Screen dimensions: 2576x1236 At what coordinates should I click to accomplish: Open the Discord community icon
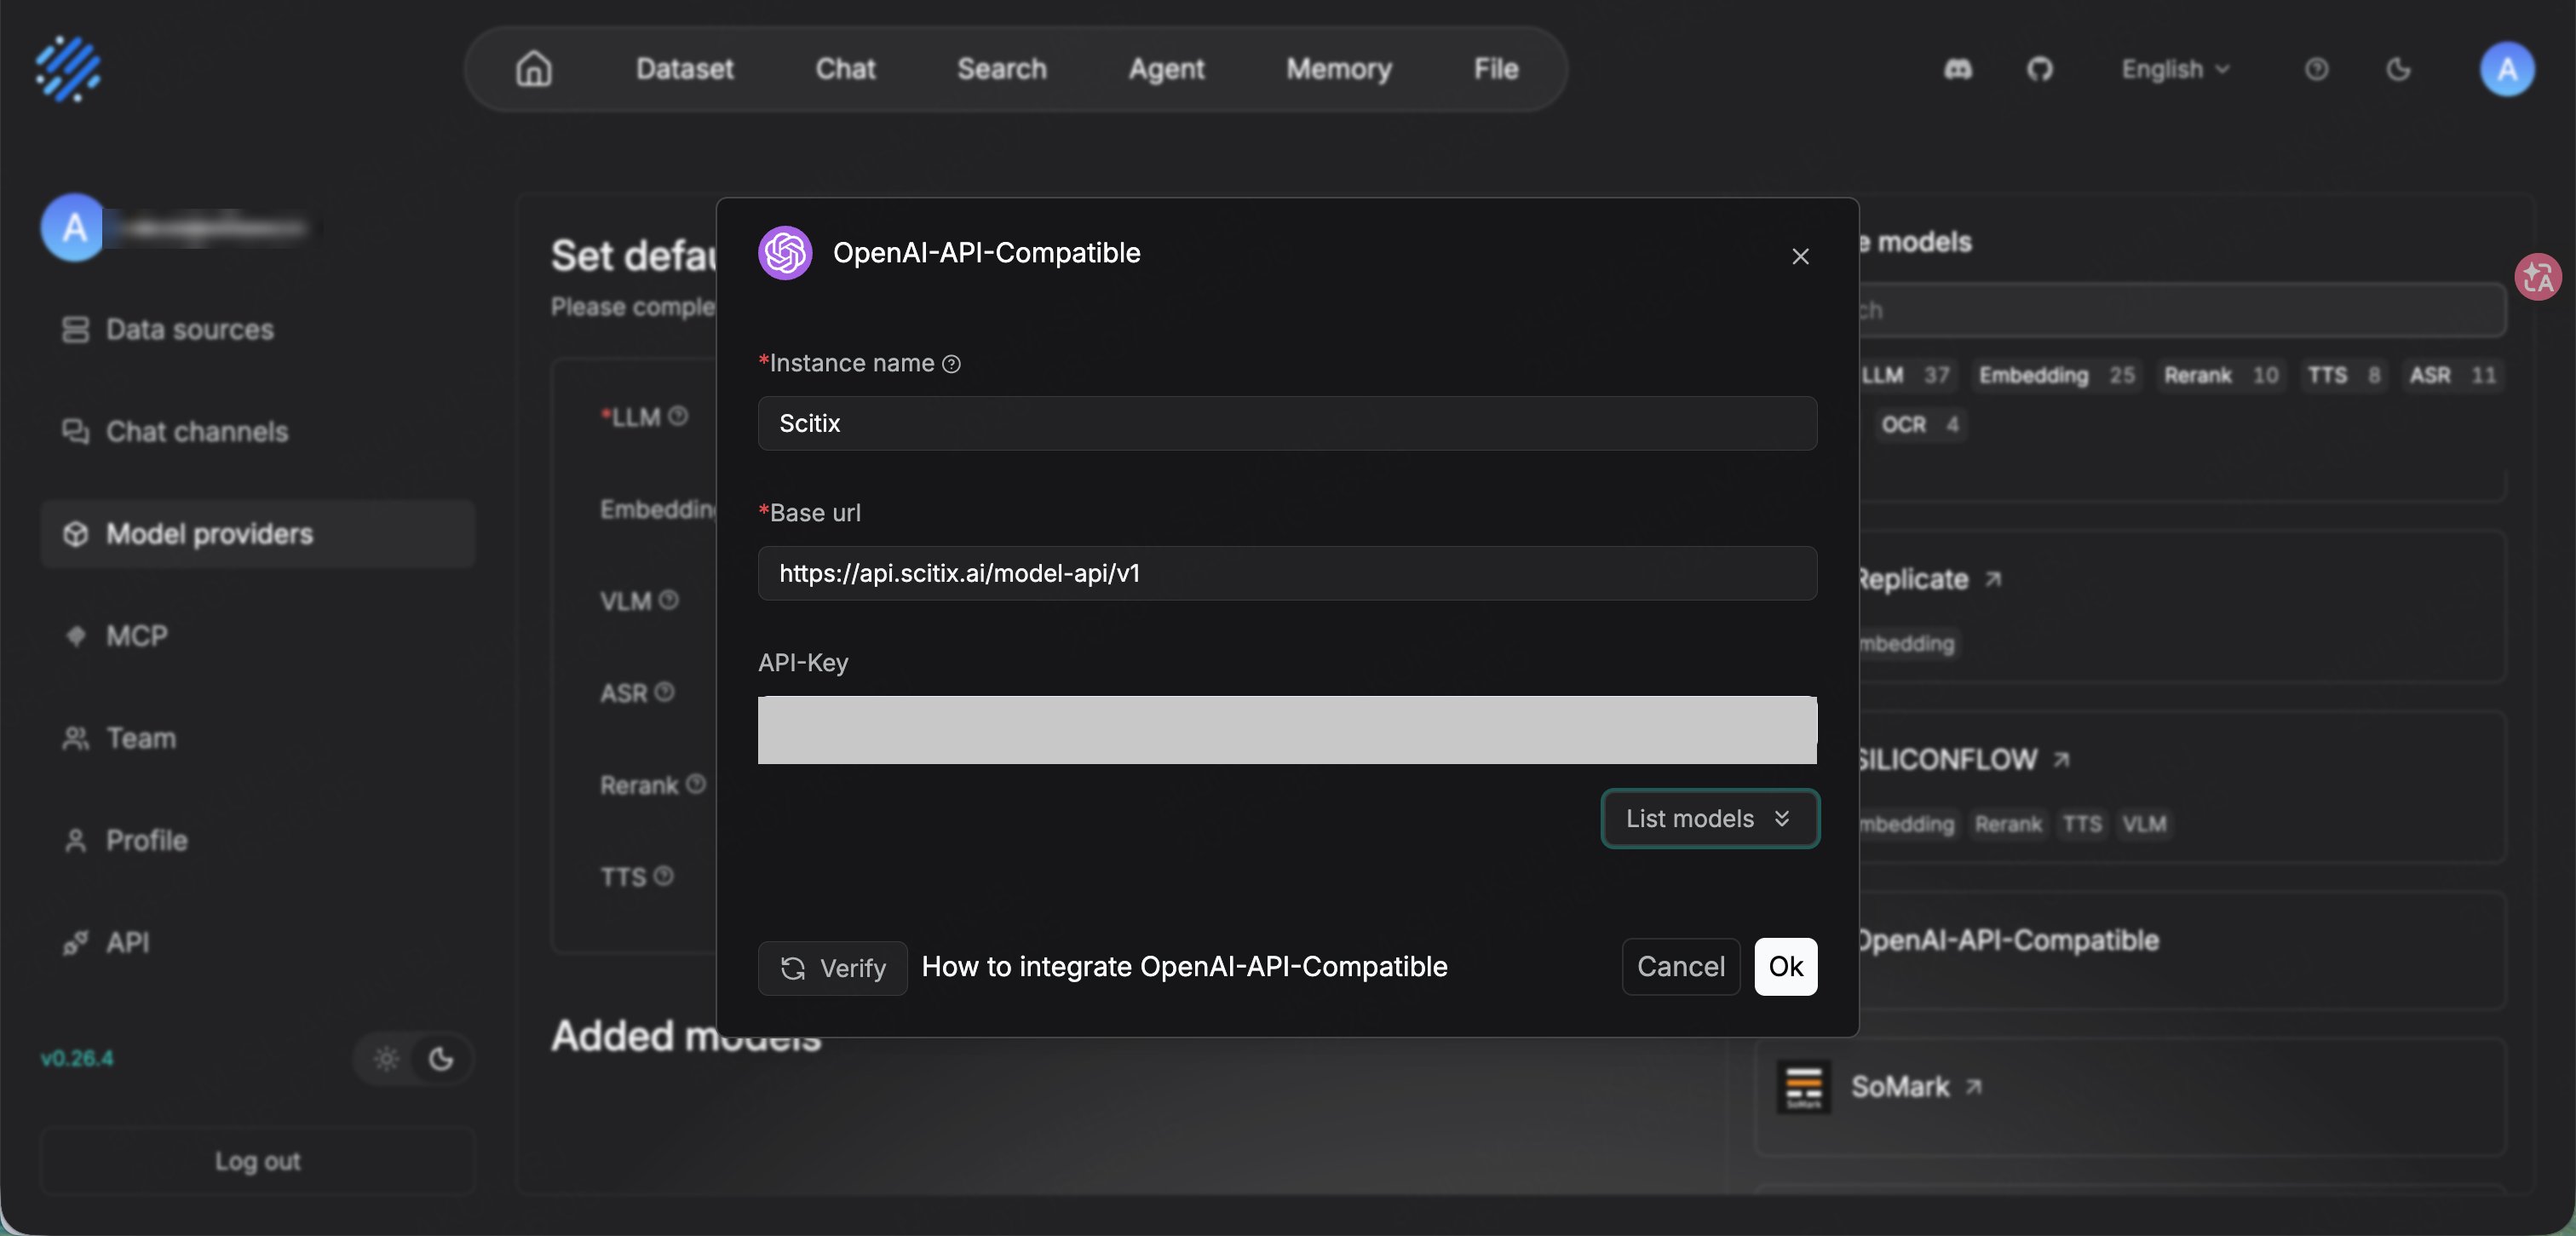pos(1958,69)
